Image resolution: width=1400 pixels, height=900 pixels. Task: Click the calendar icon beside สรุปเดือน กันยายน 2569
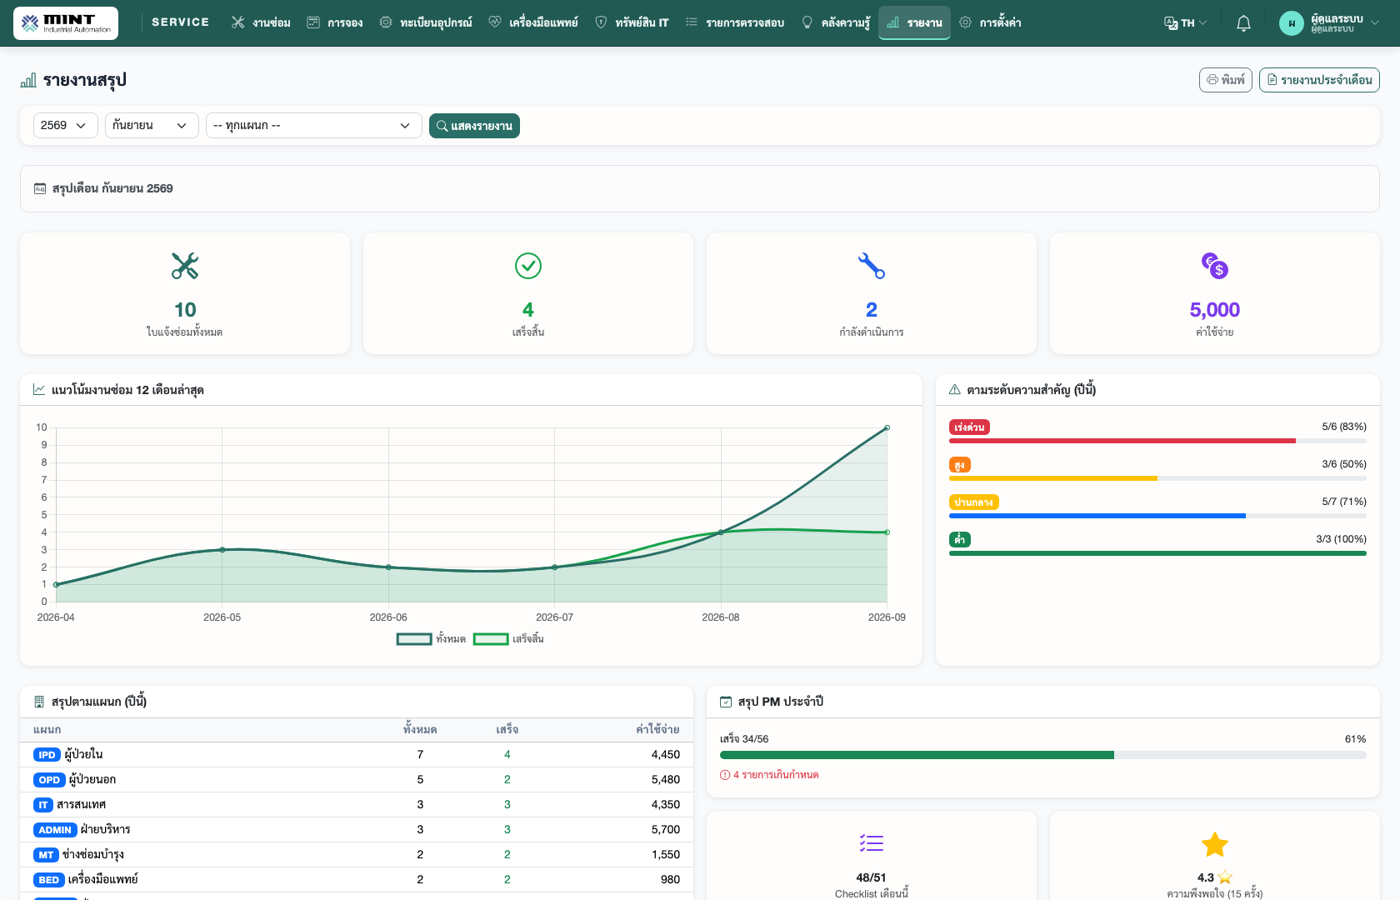40,188
